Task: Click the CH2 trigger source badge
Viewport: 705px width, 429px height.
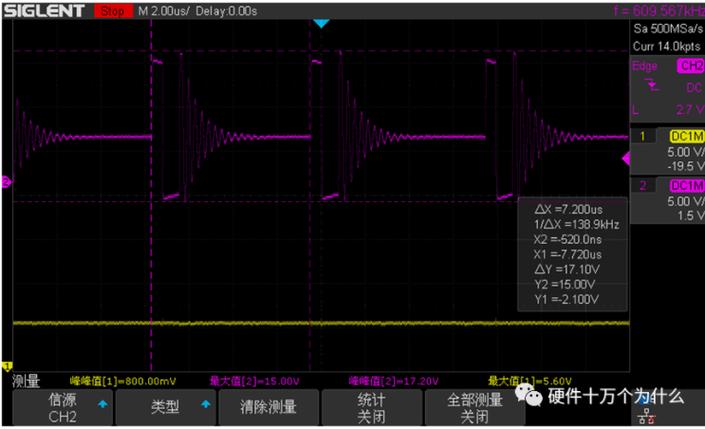Action: [x=691, y=66]
